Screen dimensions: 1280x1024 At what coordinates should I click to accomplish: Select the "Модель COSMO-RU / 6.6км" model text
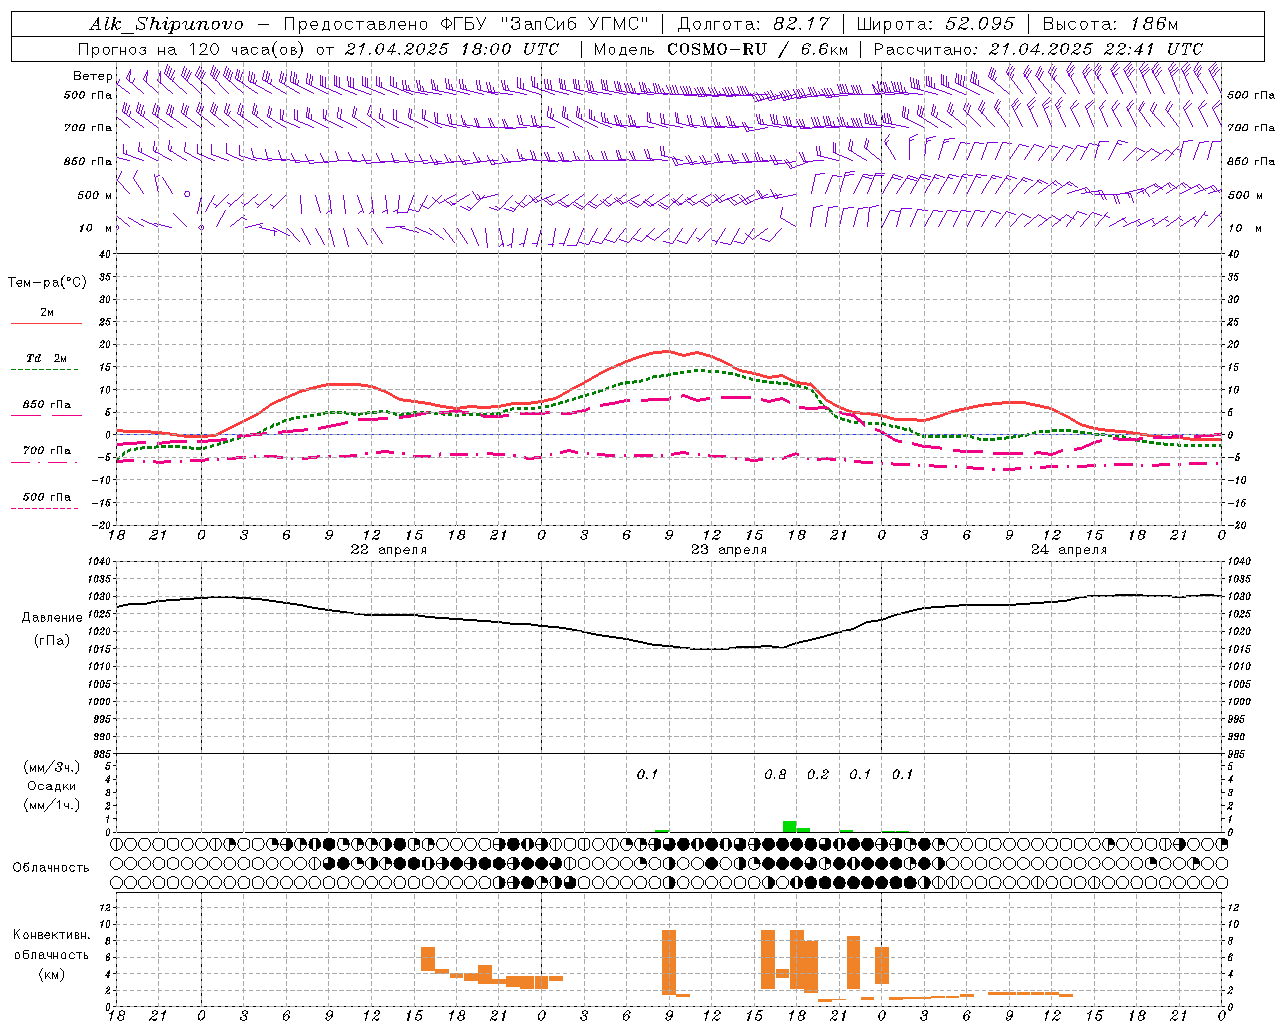pos(721,49)
